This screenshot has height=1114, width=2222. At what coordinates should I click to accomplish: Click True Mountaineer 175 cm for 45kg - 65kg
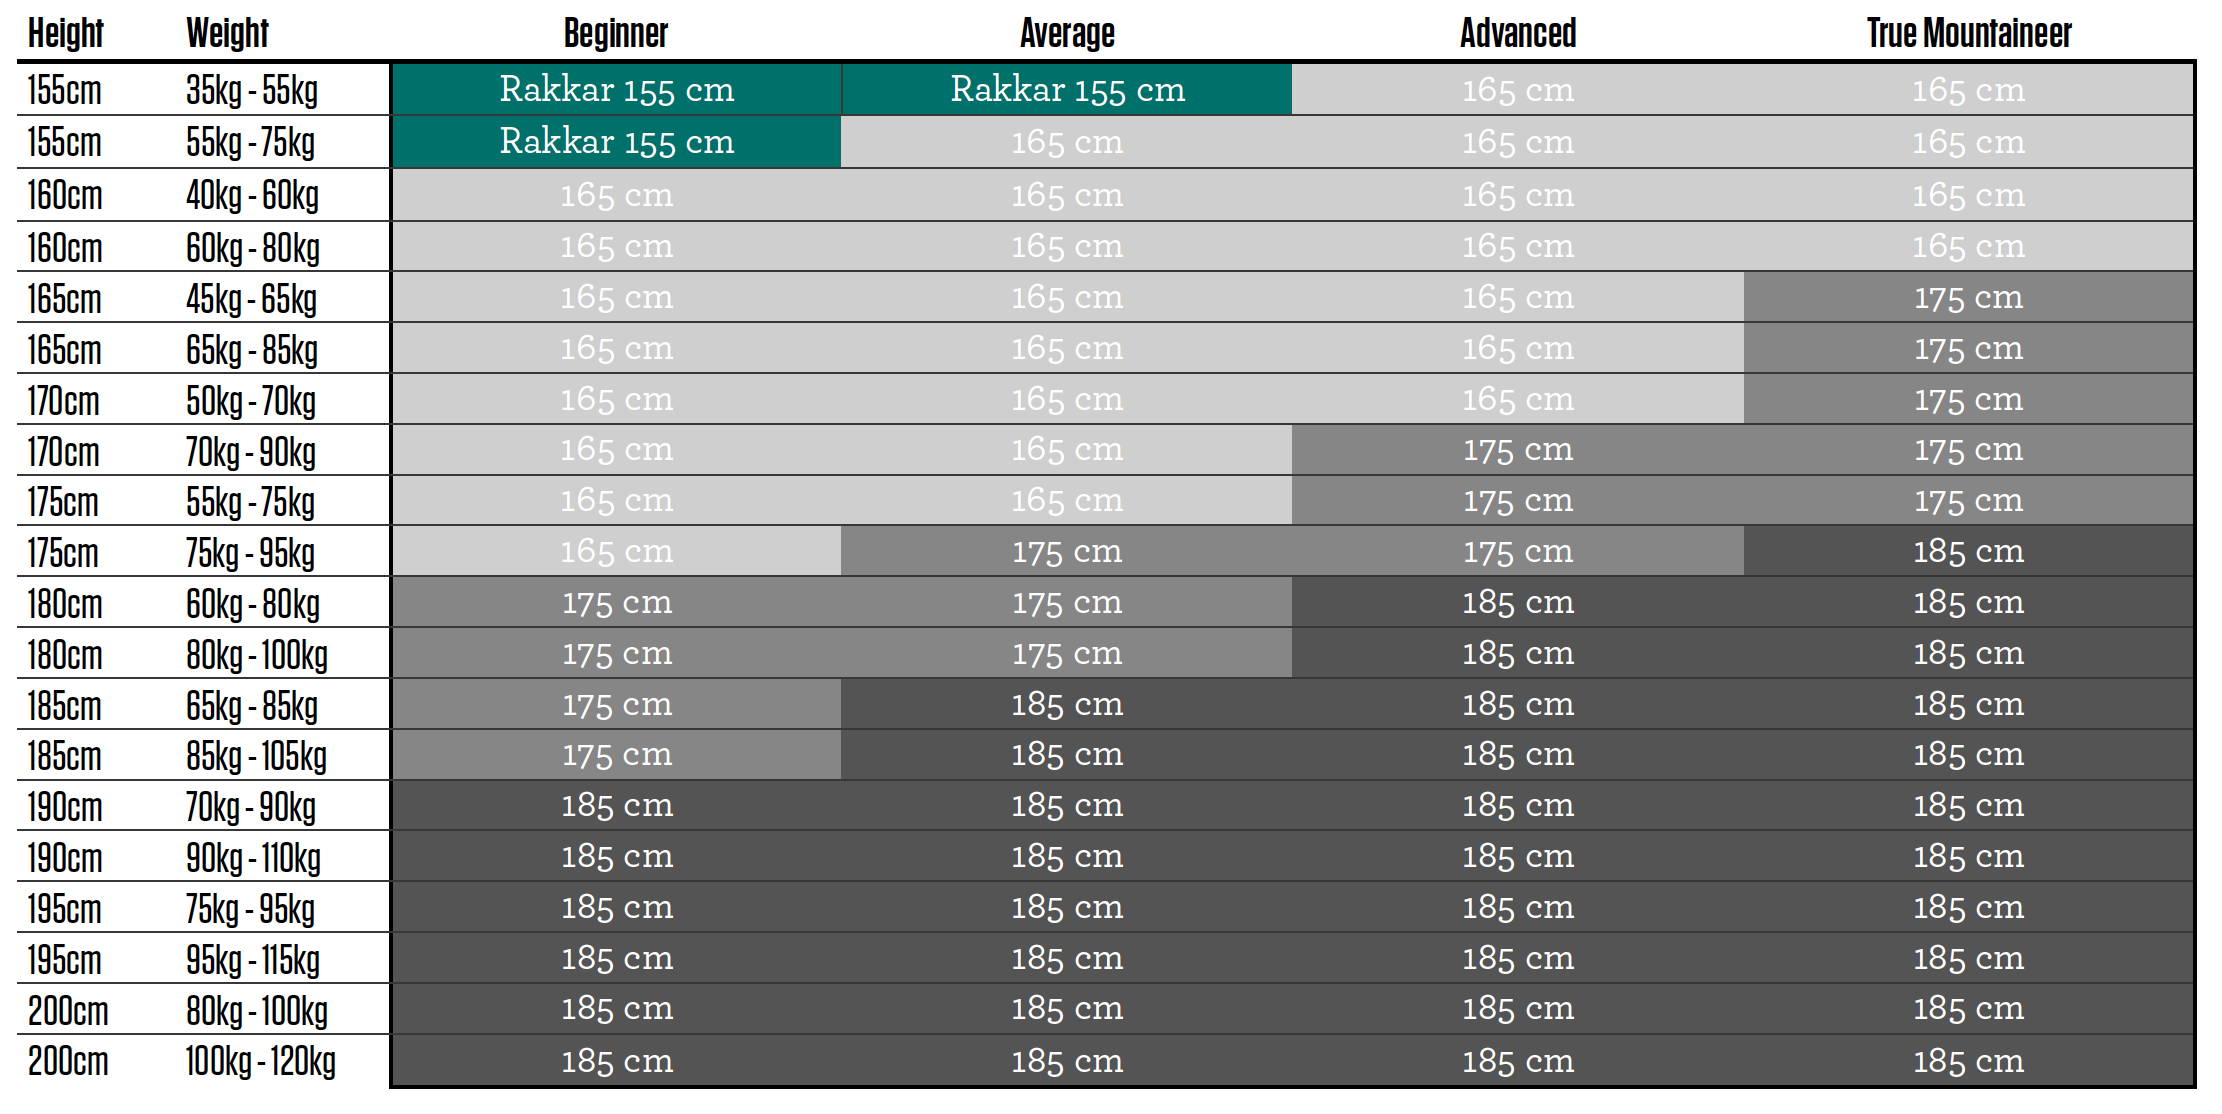click(x=1969, y=297)
